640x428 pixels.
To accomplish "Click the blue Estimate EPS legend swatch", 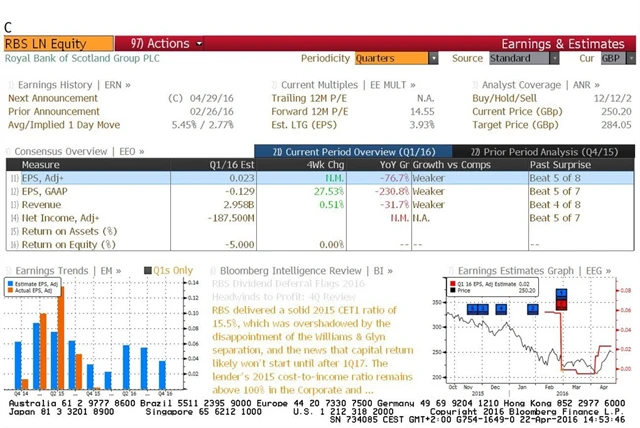I will 13,283.
